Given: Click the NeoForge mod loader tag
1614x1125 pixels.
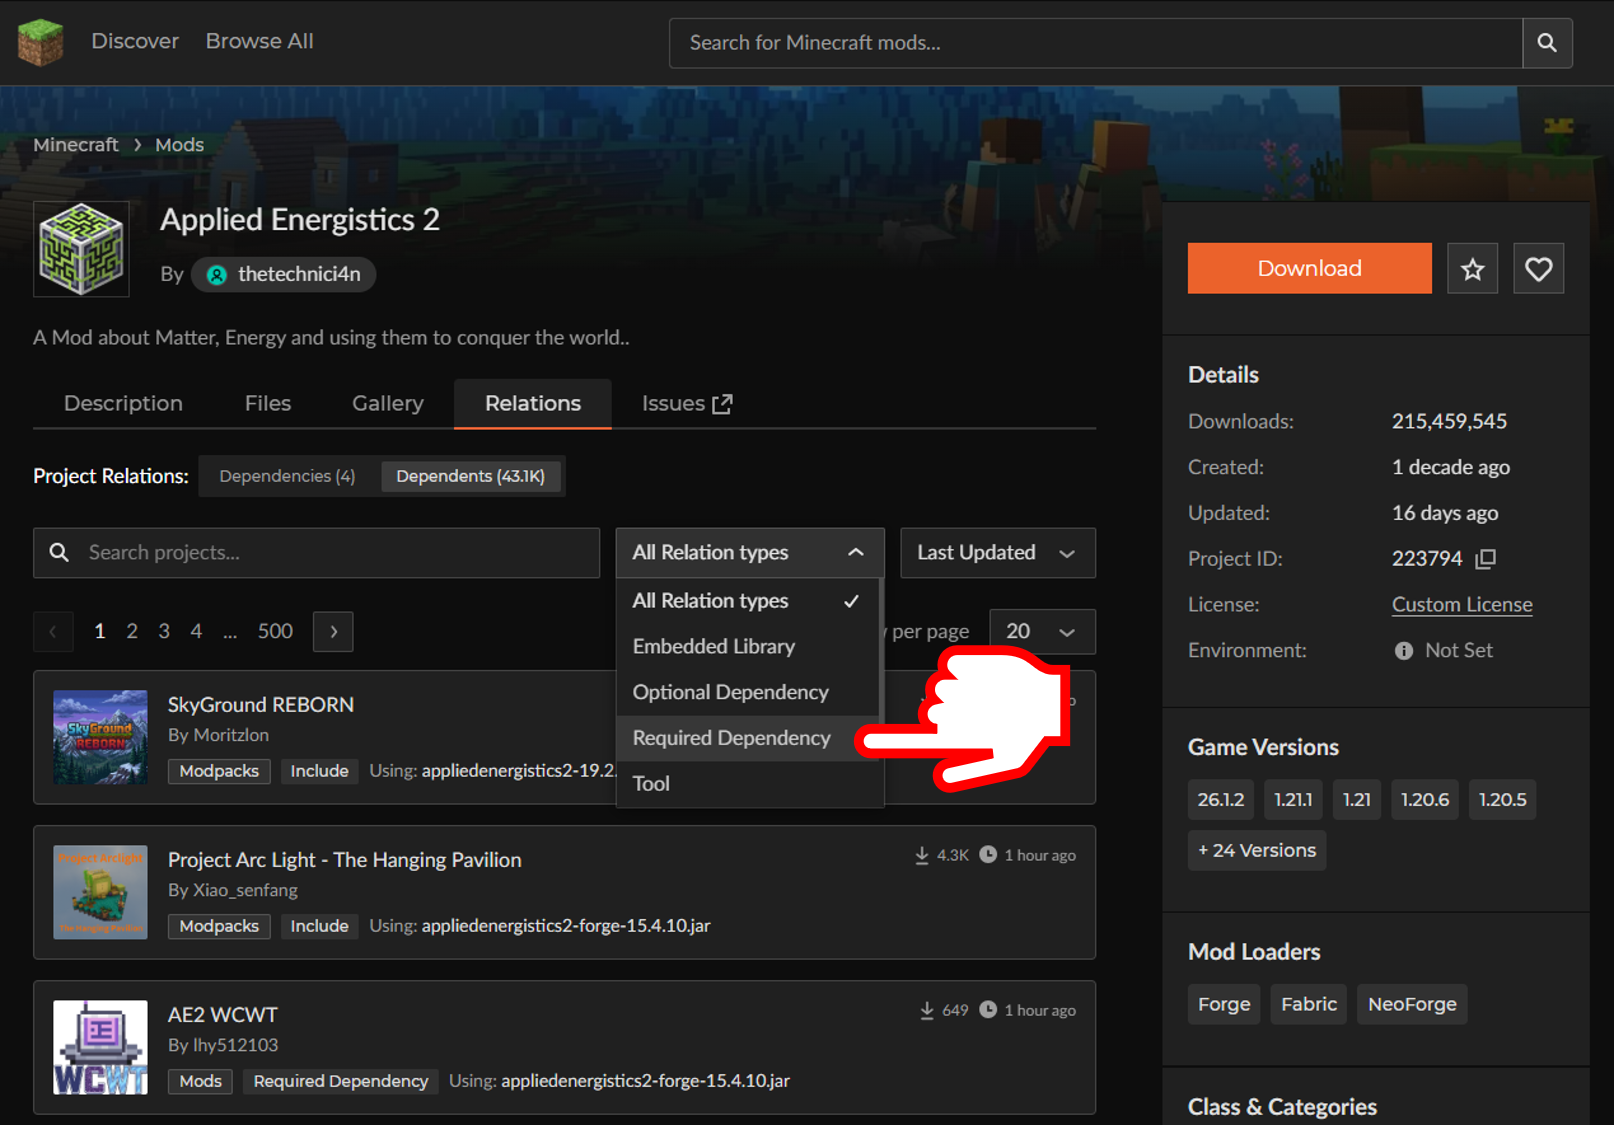Looking at the screenshot, I should [x=1412, y=1005].
